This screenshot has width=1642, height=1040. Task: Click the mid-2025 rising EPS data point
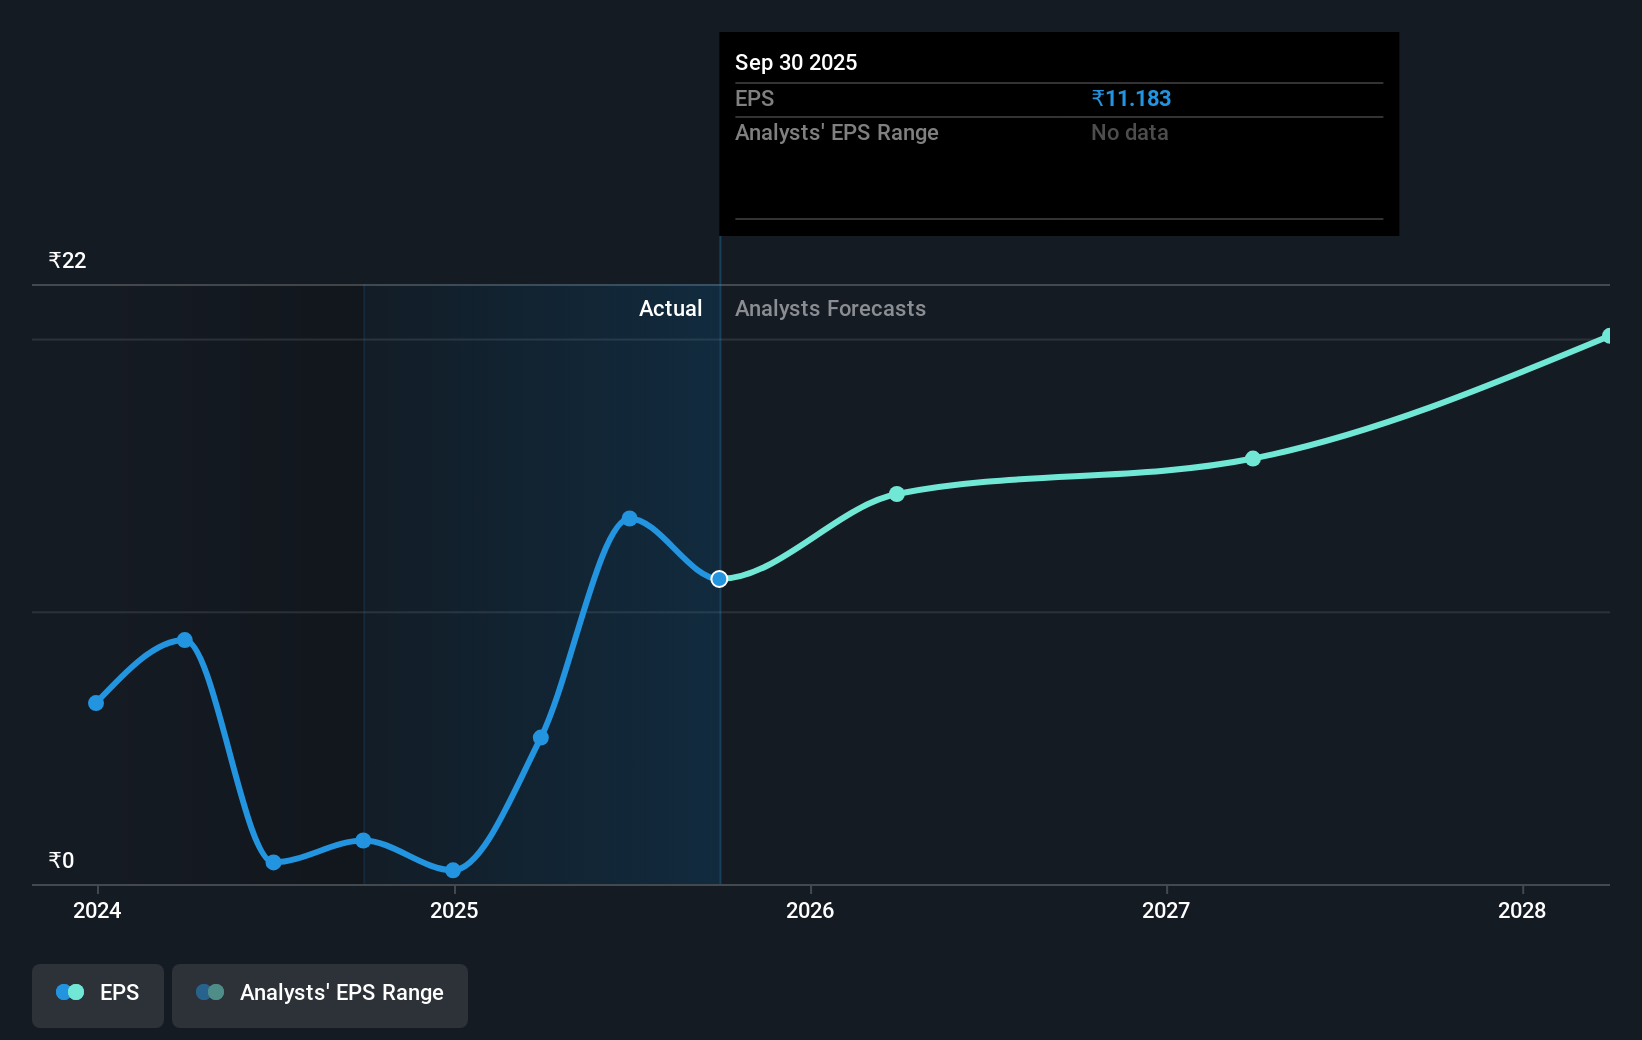pyautogui.click(x=541, y=737)
